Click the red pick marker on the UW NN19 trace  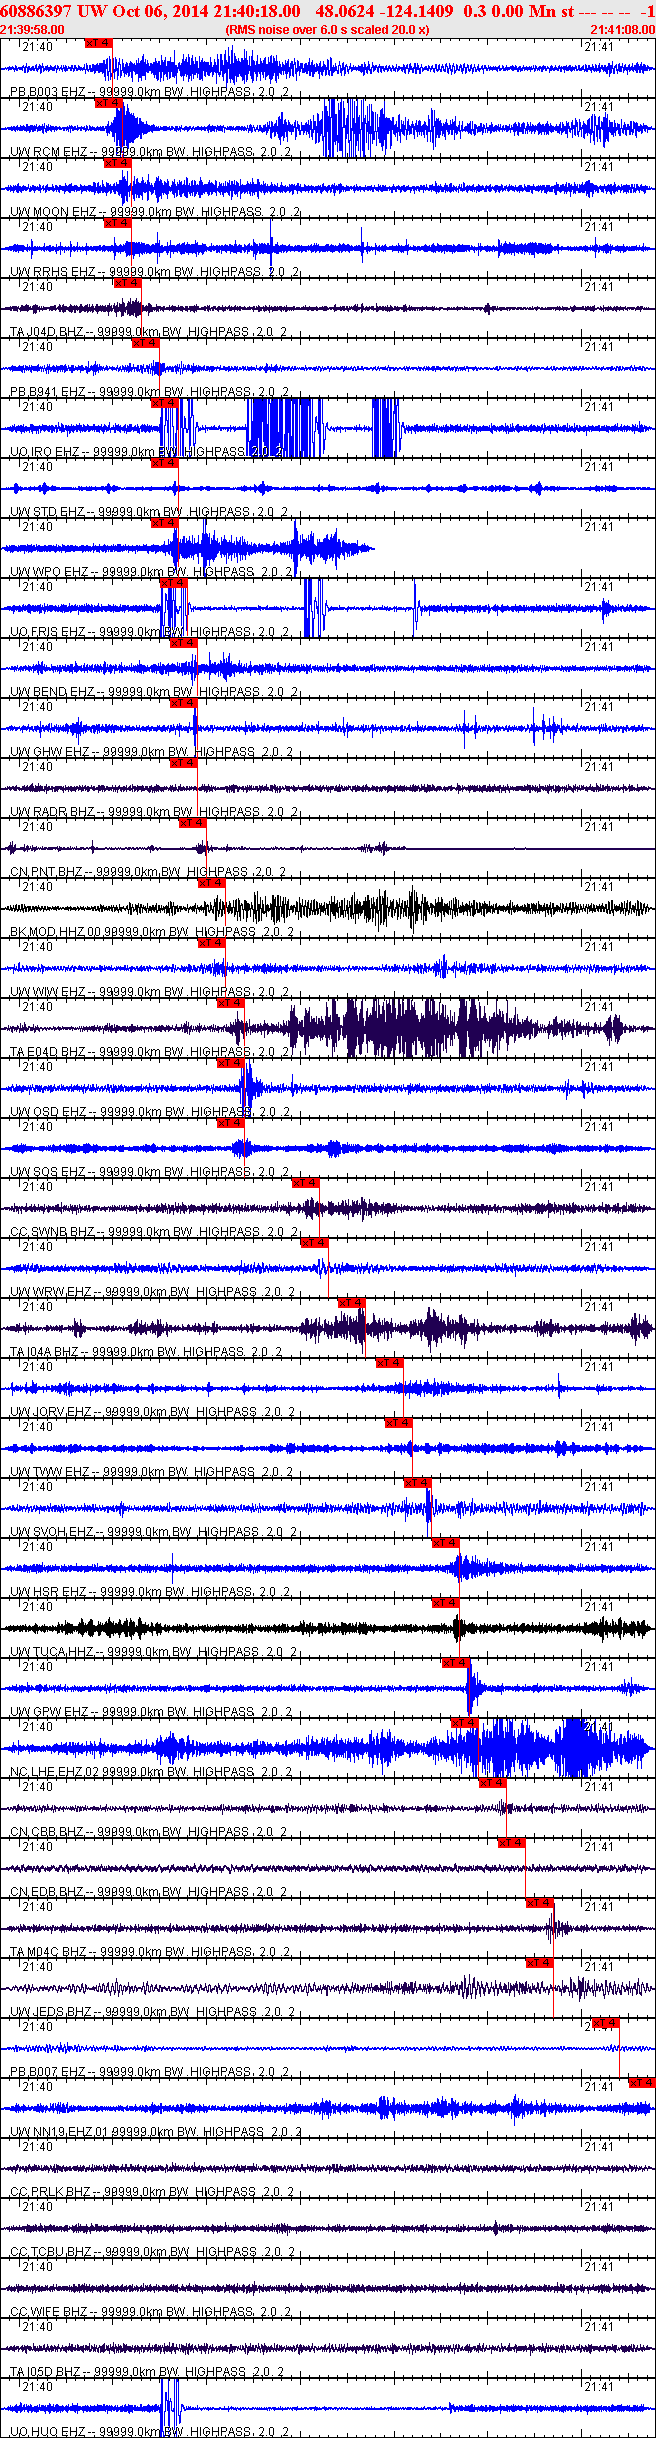point(641,2083)
